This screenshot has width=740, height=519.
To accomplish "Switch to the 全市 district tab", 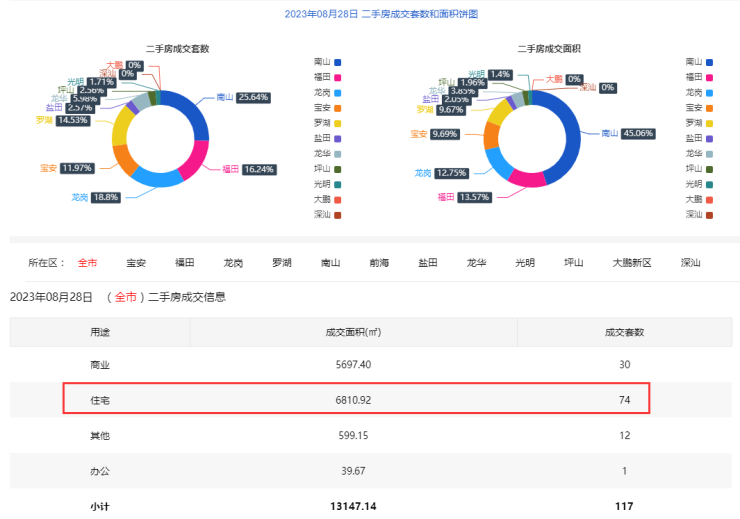I will [x=87, y=263].
